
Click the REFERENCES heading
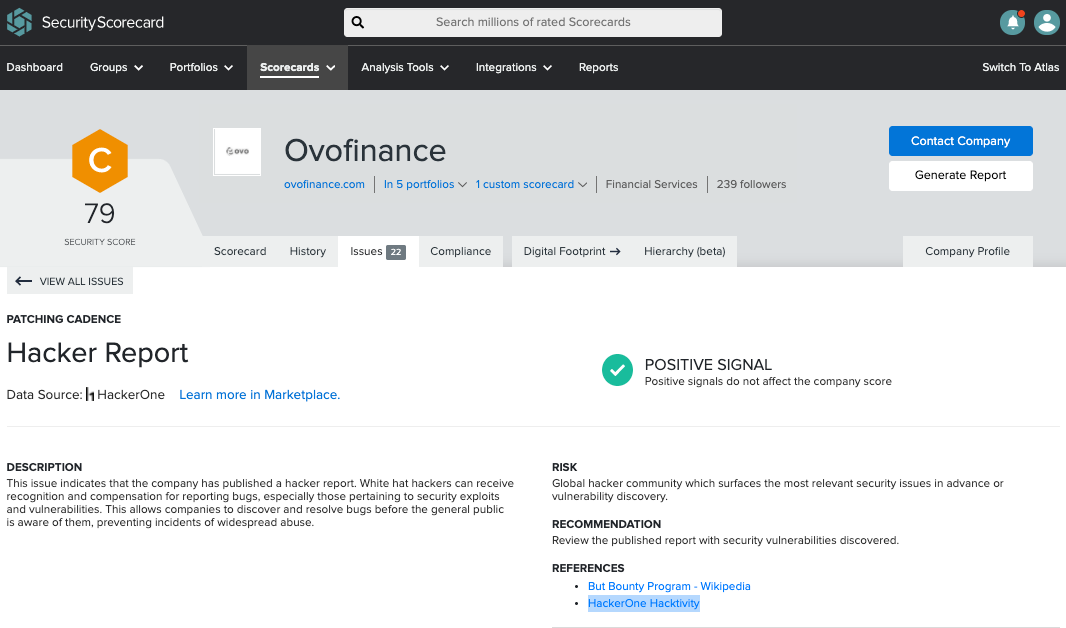point(588,568)
